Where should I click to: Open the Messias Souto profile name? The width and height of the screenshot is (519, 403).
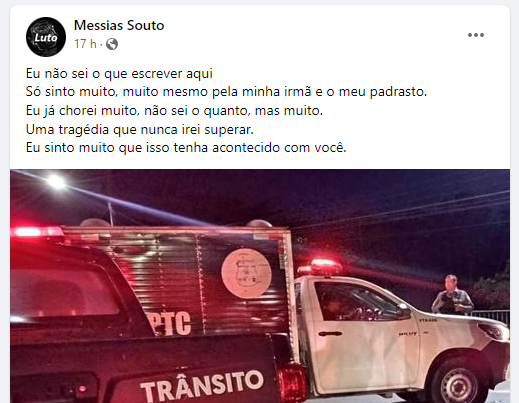tap(119, 25)
